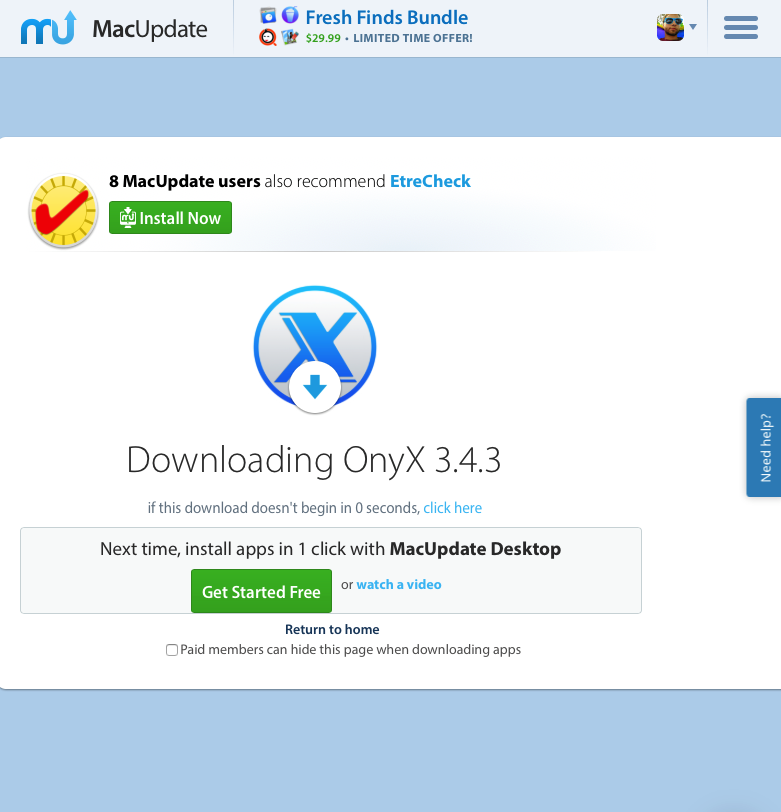Click the '8 MacUpdate users' text

pyautogui.click(x=184, y=181)
